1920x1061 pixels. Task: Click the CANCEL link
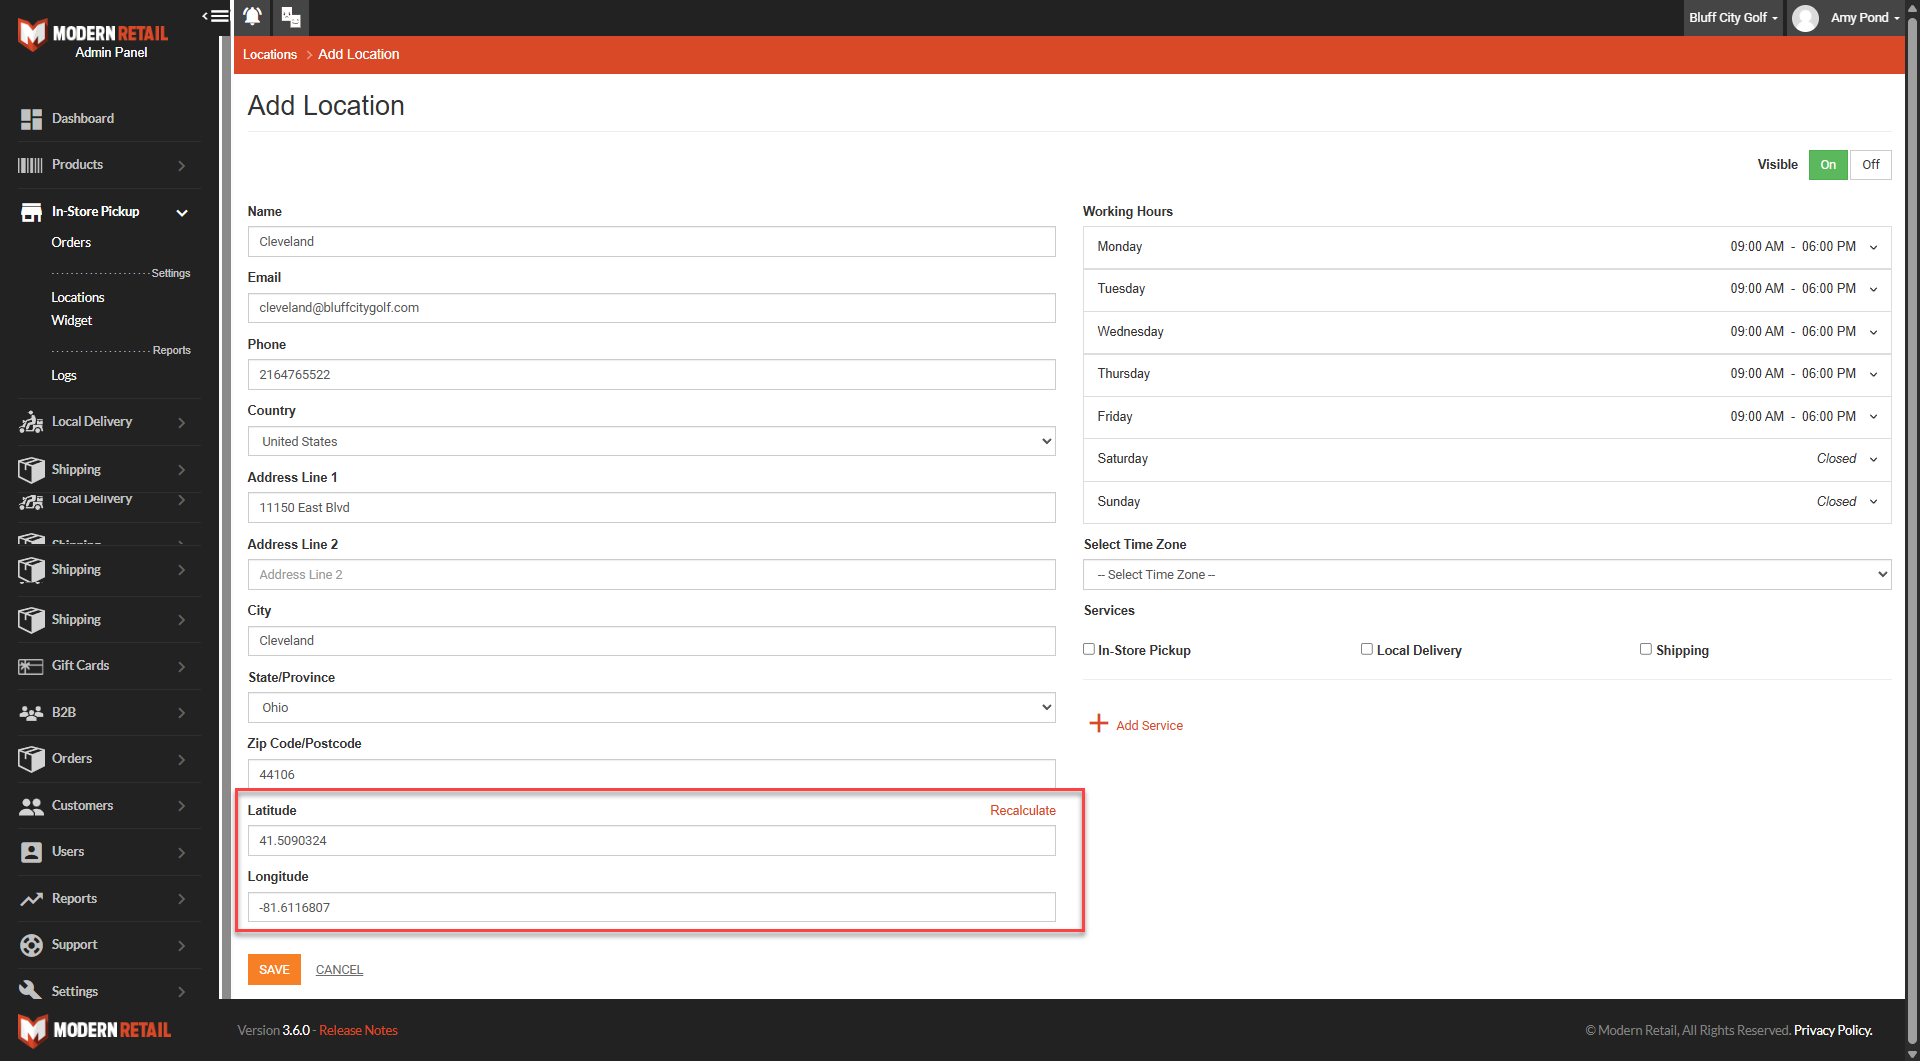pos(339,969)
